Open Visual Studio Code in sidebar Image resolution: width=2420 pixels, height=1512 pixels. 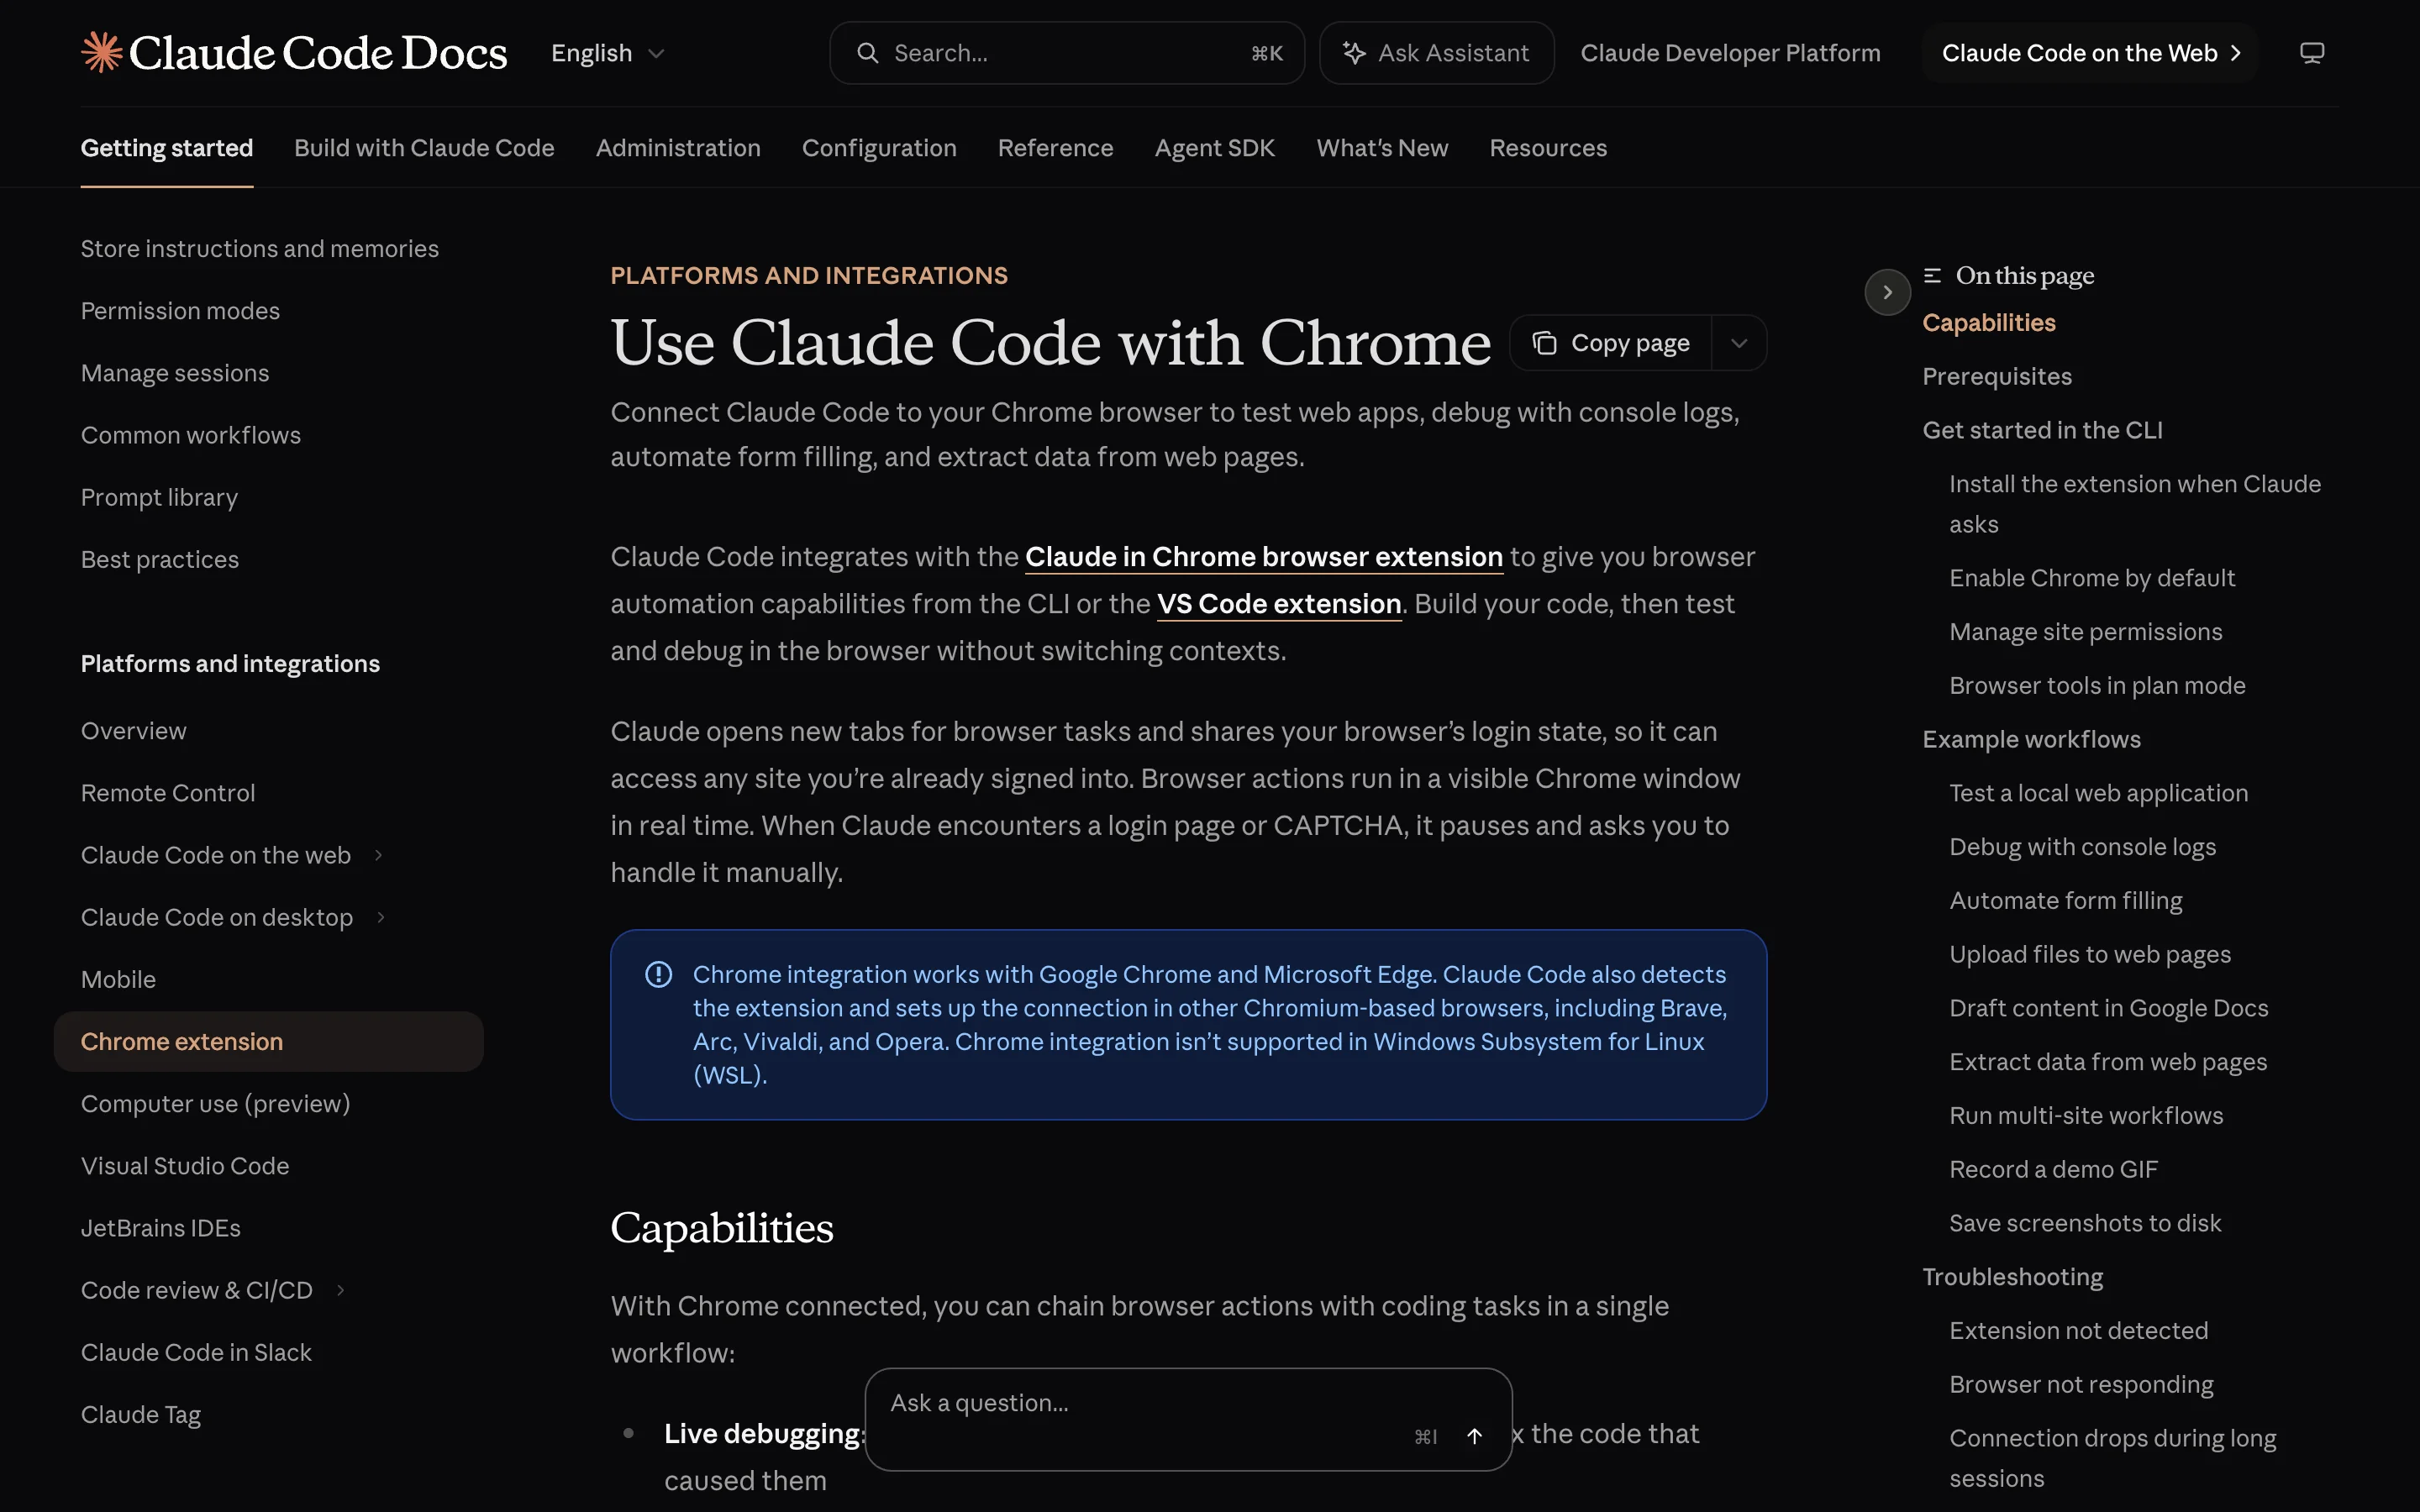coord(185,1166)
